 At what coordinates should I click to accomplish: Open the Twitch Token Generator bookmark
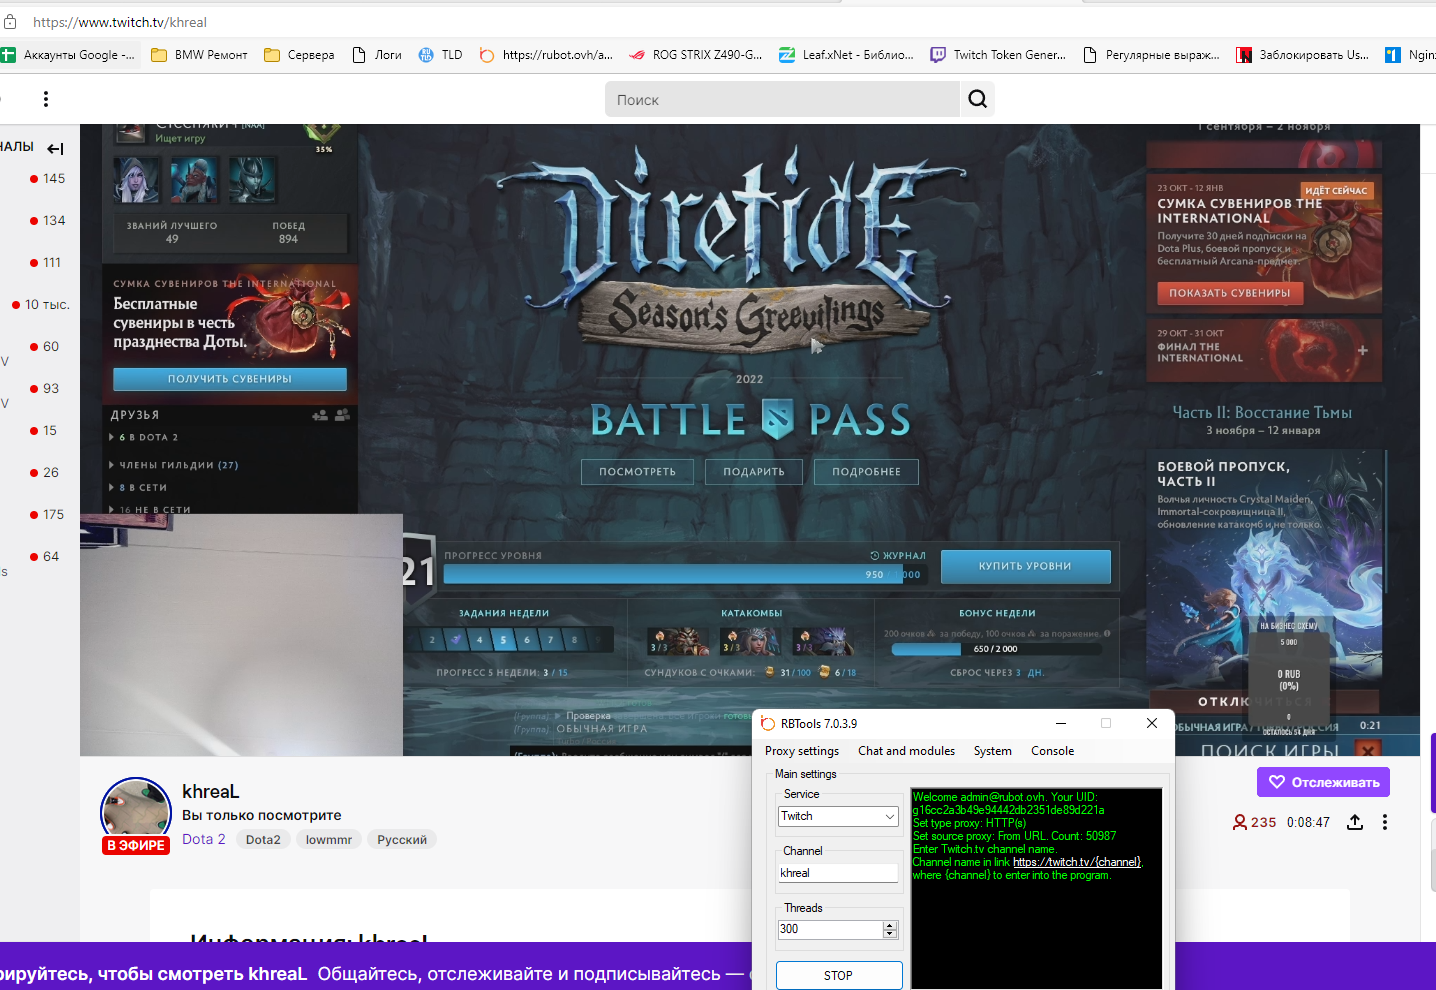click(x=998, y=55)
